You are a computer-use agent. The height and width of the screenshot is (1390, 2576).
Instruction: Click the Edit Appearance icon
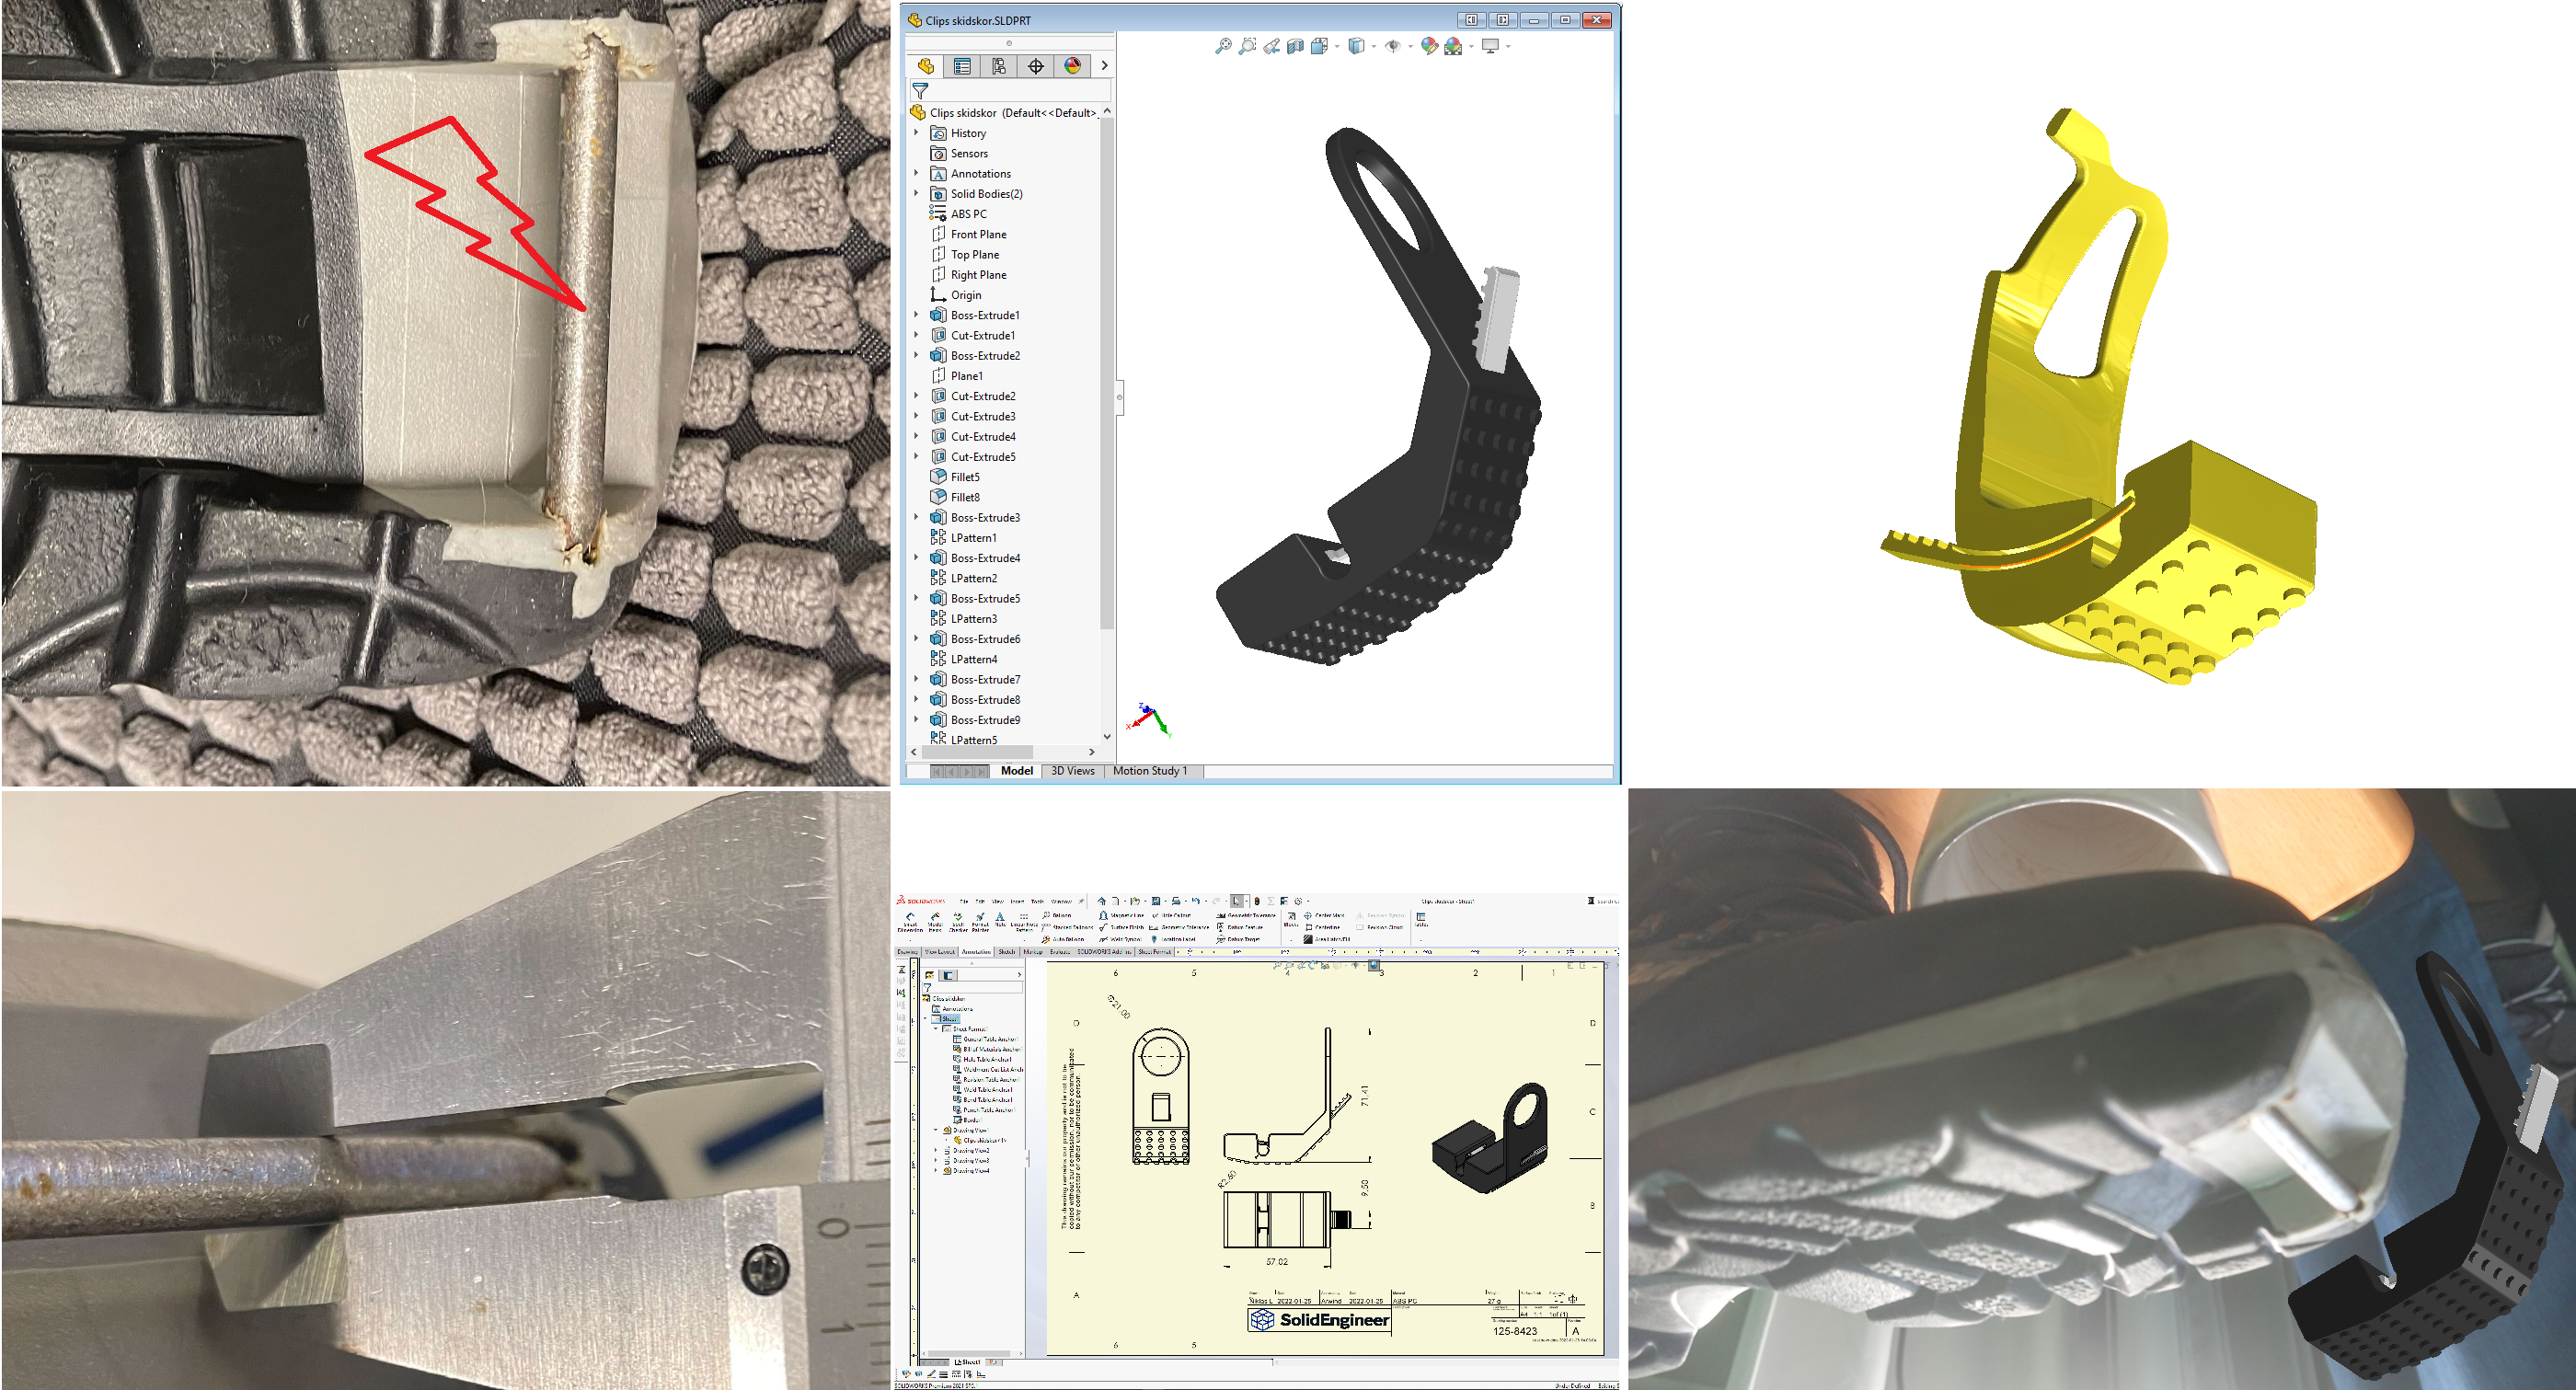1429,46
